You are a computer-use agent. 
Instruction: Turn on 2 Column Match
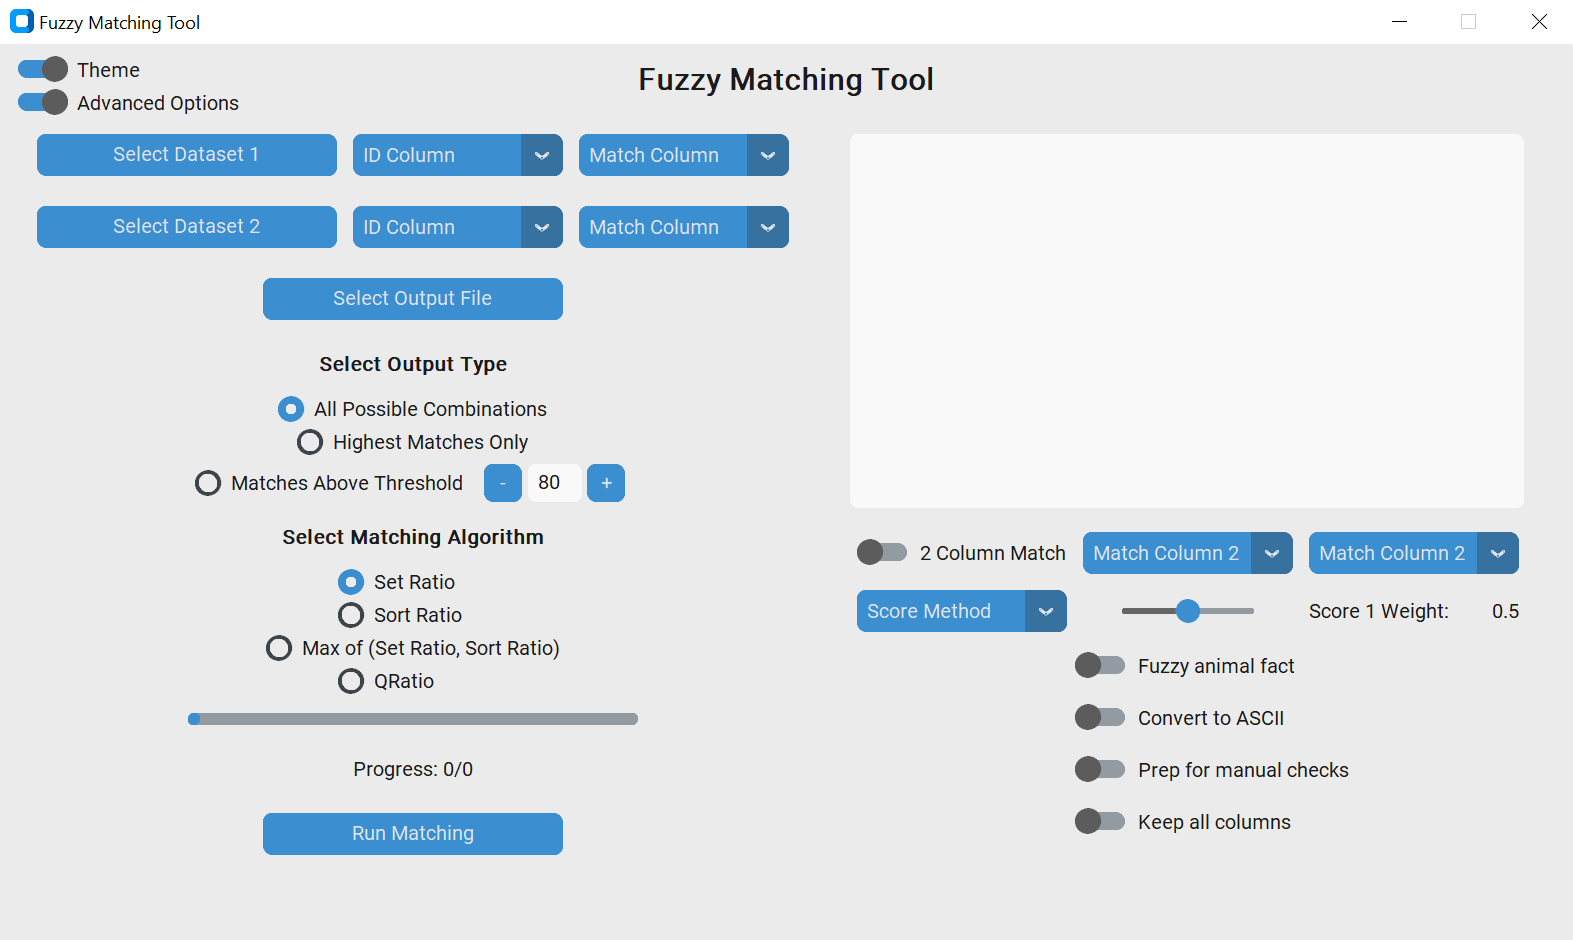882,552
